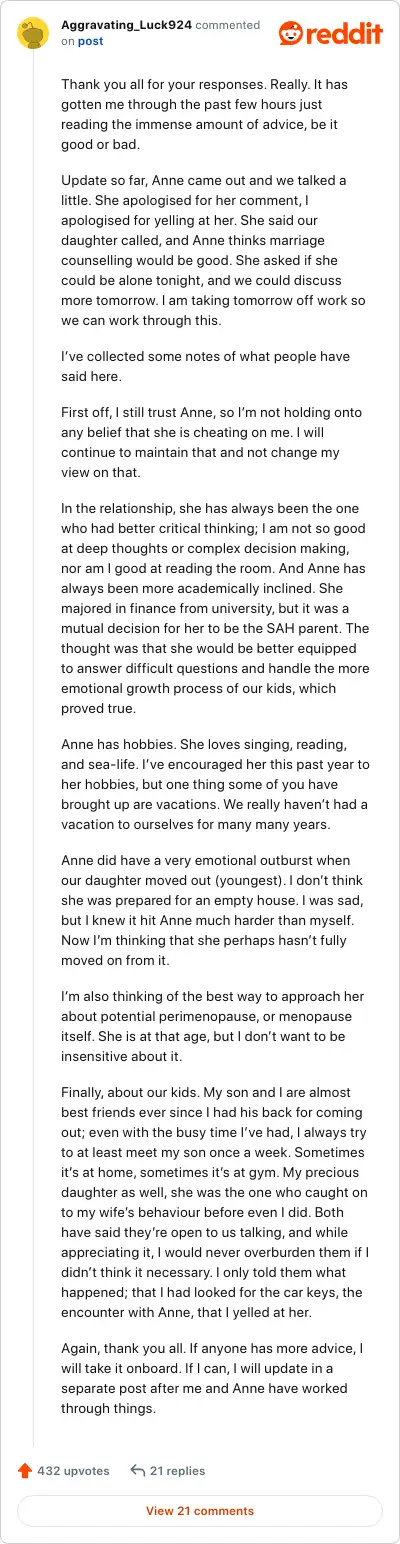This screenshot has width=400, height=1544.
Task: Open the 21 replies link
Action: (178, 1471)
